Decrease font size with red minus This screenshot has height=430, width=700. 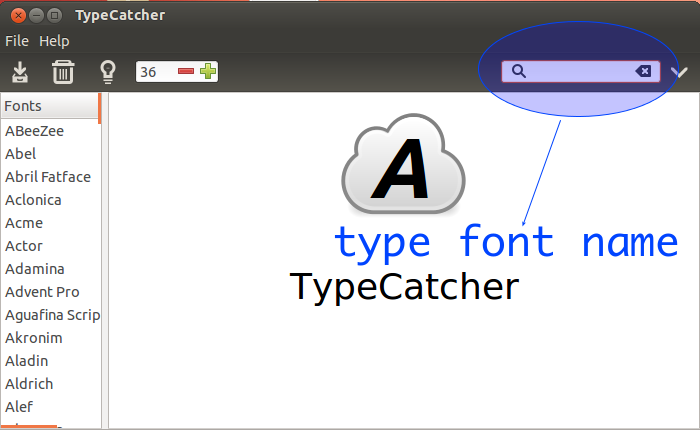point(186,71)
